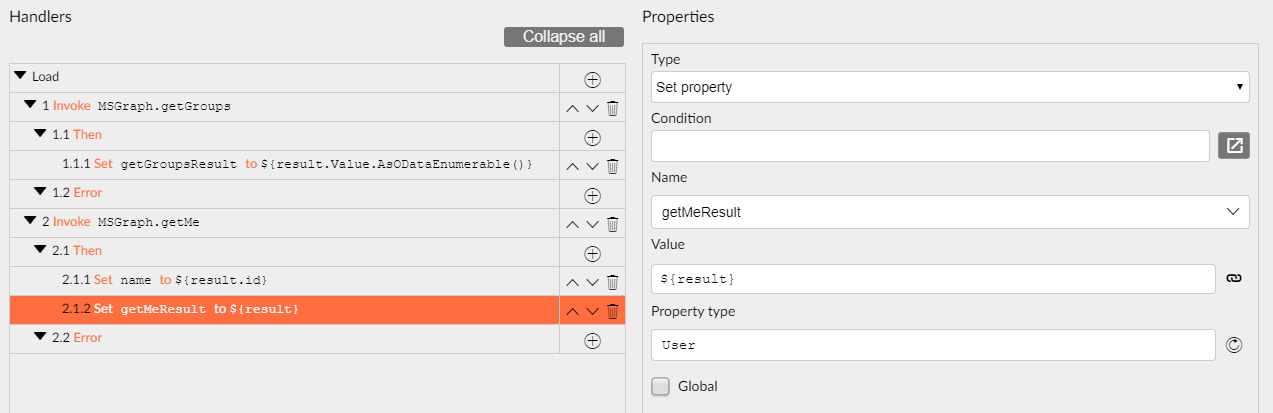
Task: Add a step under 2.2 Error
Action: [592, 341]
